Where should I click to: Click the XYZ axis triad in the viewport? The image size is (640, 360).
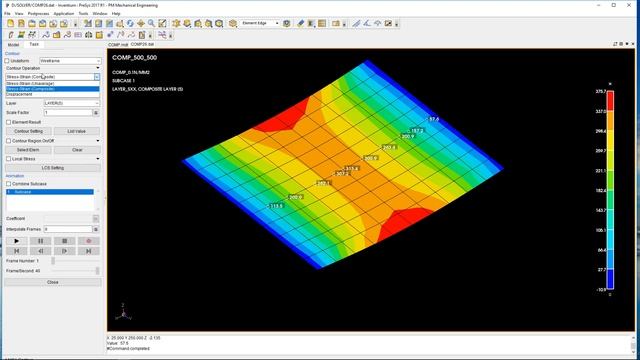[123, 313]
